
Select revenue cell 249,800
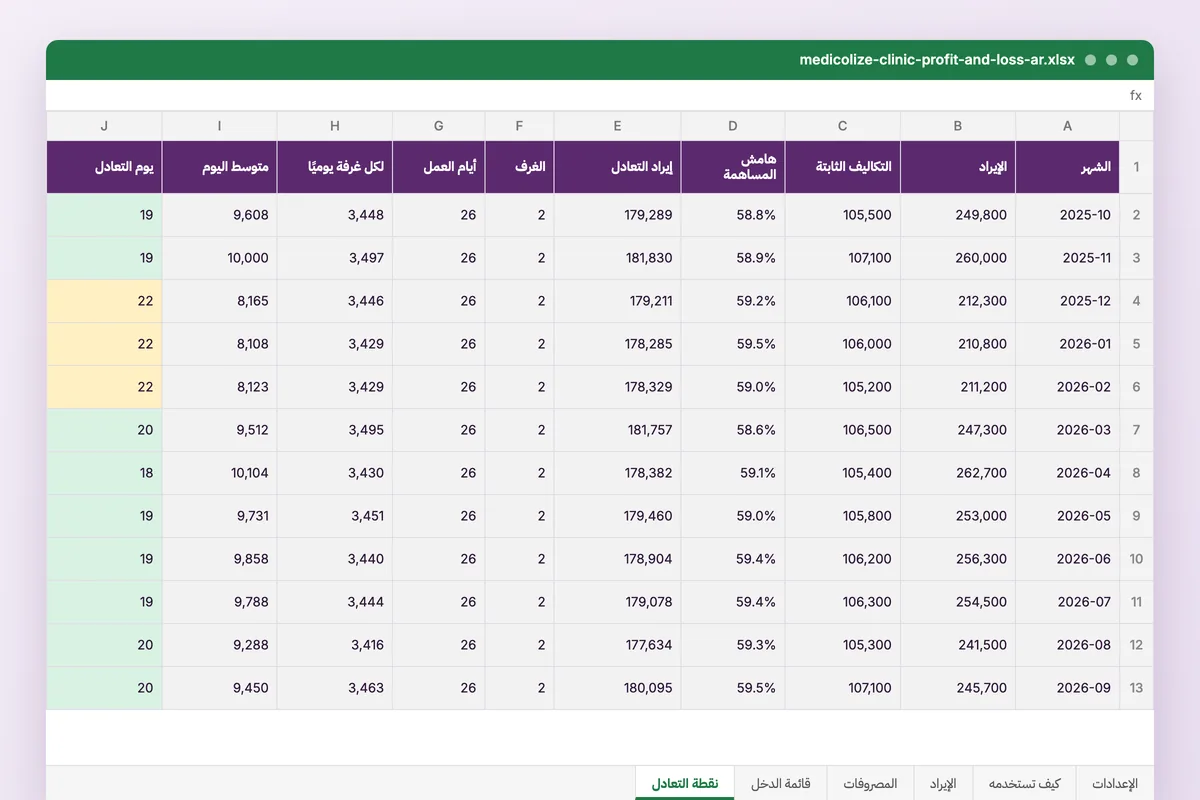[x=958, y=215]
